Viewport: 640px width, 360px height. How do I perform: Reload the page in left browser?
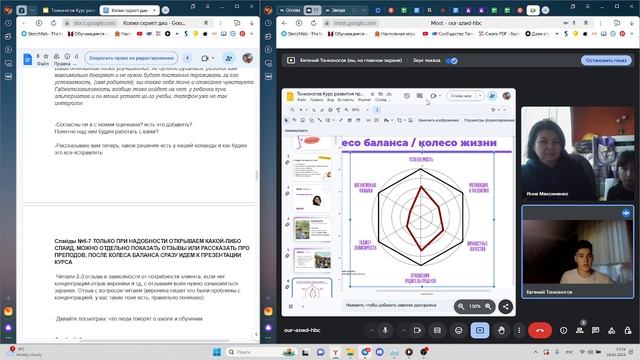[53, 23]
